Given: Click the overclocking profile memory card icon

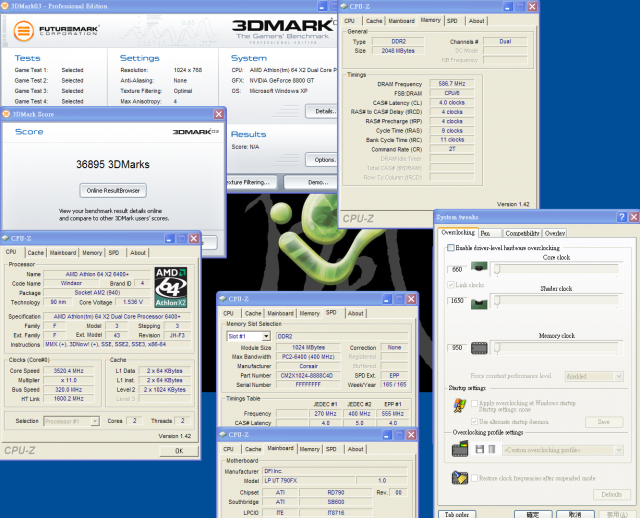Looking at the screenshot, I should [460, 449].
